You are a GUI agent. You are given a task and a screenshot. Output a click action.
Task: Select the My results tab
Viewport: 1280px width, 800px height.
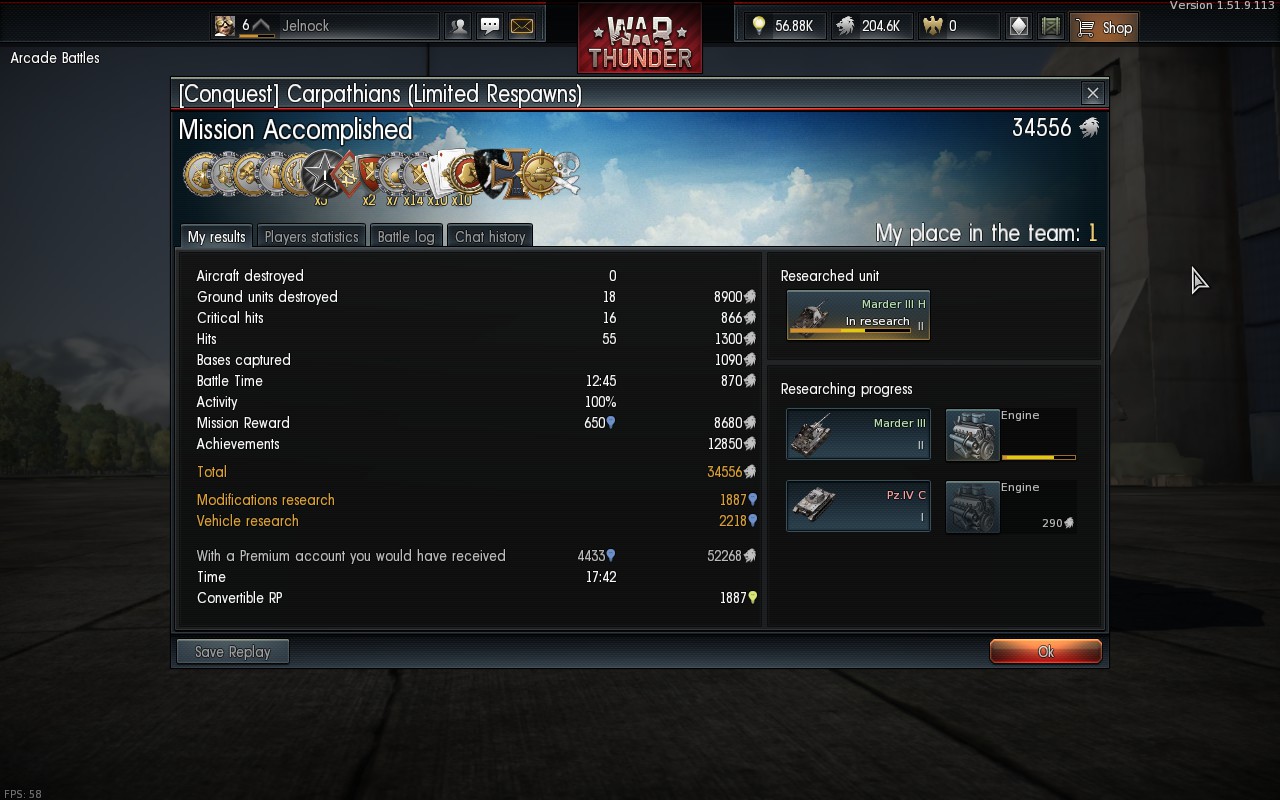[216, 236]
